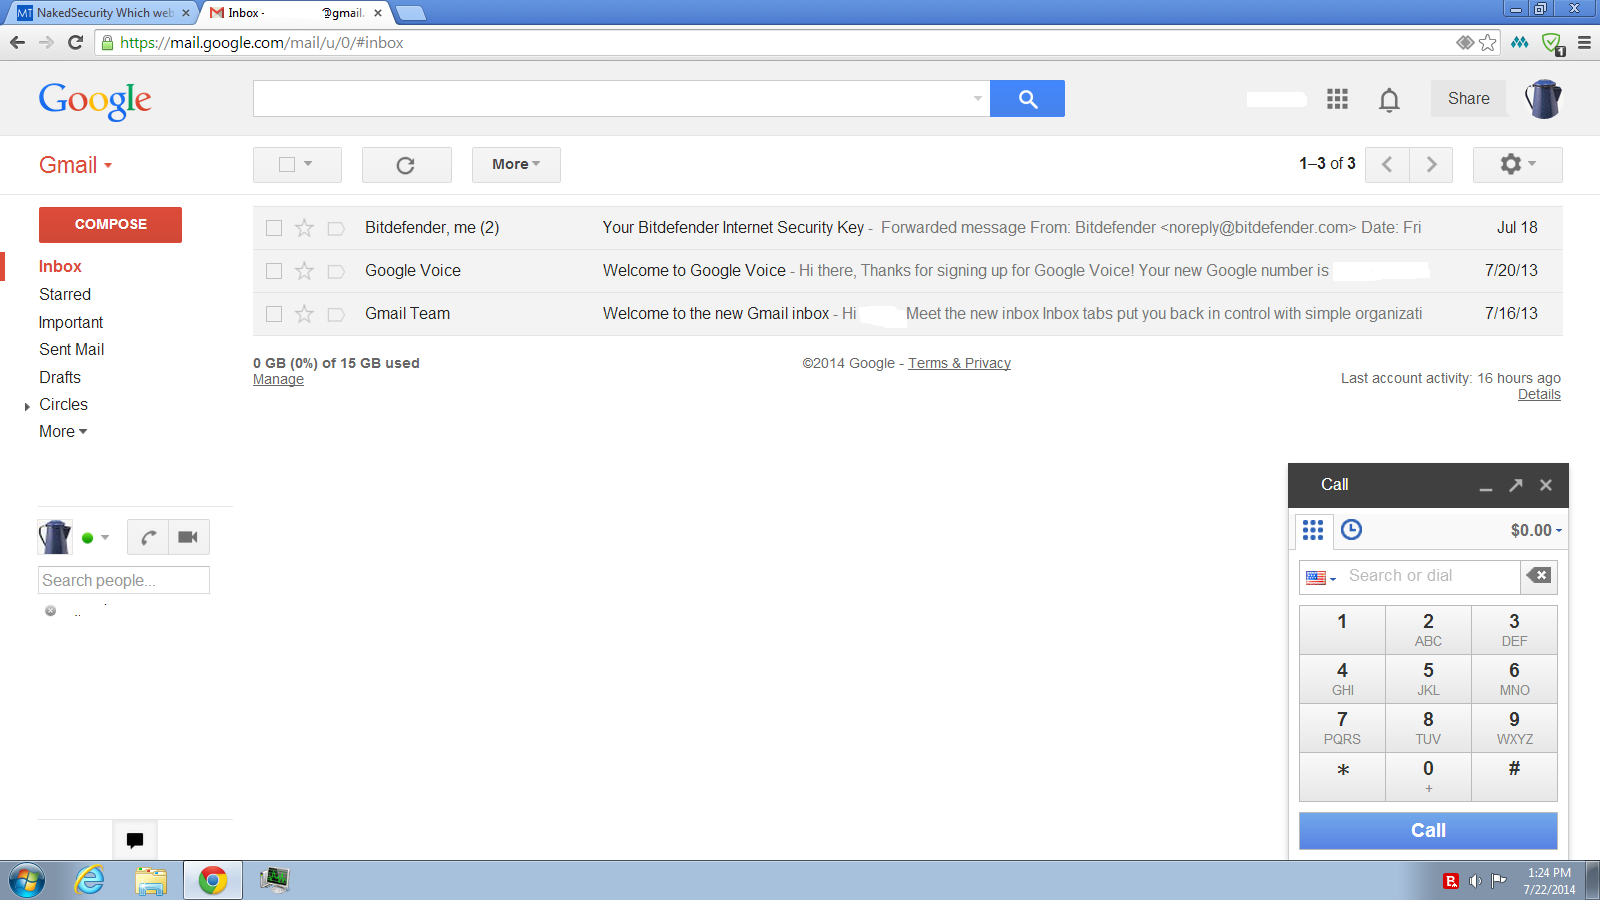This screenshot has height=900, width=1600.
Task: Pop out the Call window
Action: [1516, 485]
